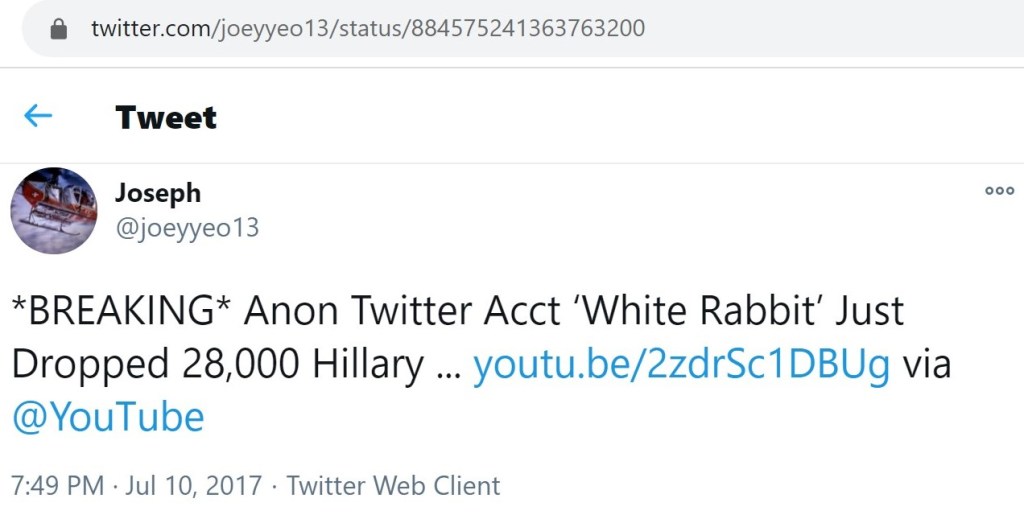Screen dimensions: 1024x519
Task: View site info via padlock icon
Action: pyautogui.click(x=59, y=29)
